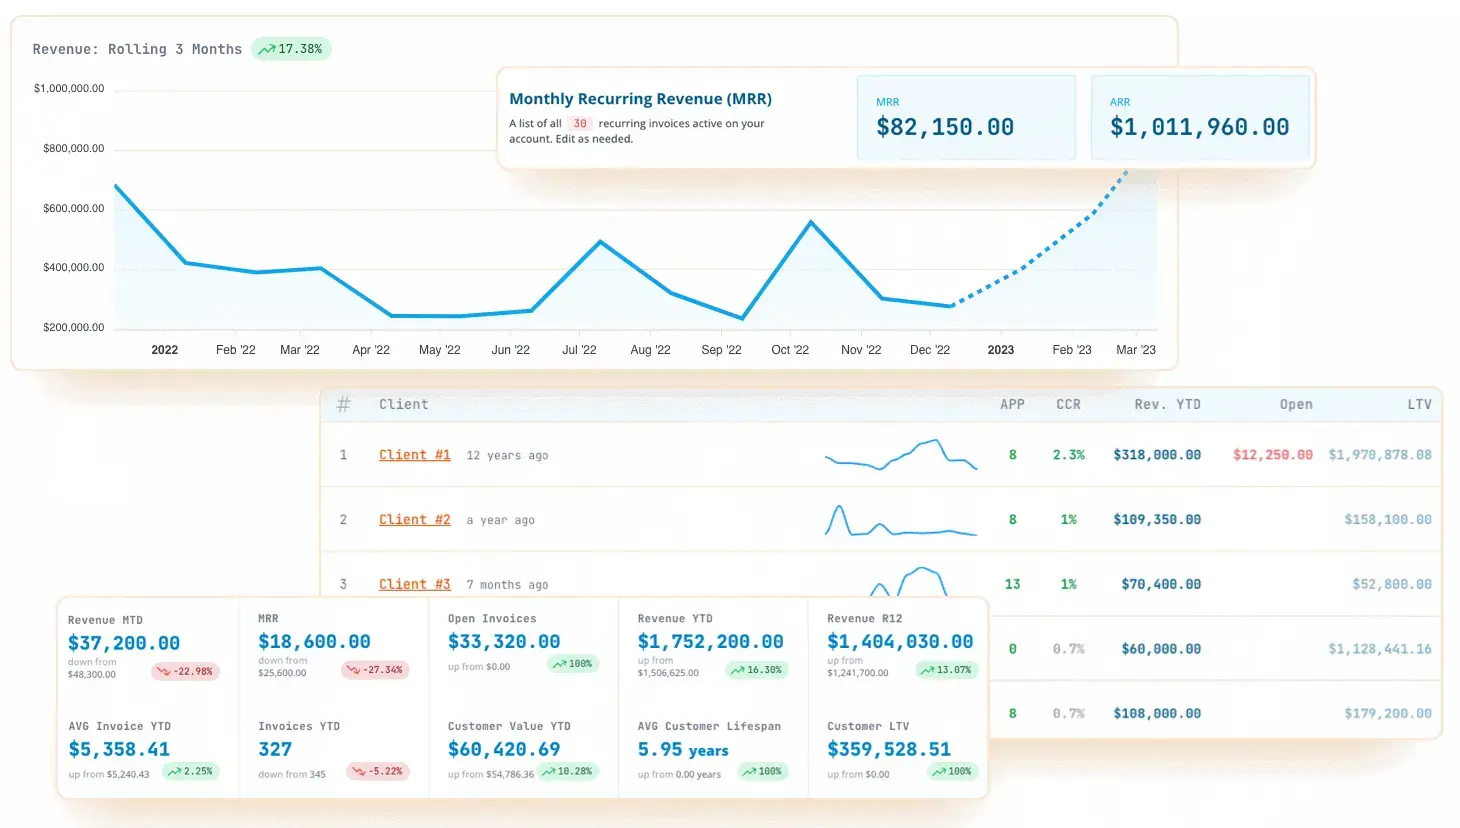Click the 2.25% up trend badge

click(191, 772)
